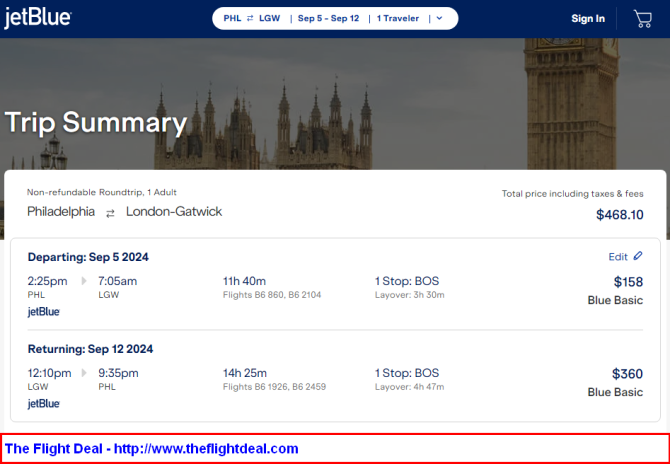The height and width of the screenshot is (464, 670).
Task: Open the shopping cart icon
Action: (643, 19)
